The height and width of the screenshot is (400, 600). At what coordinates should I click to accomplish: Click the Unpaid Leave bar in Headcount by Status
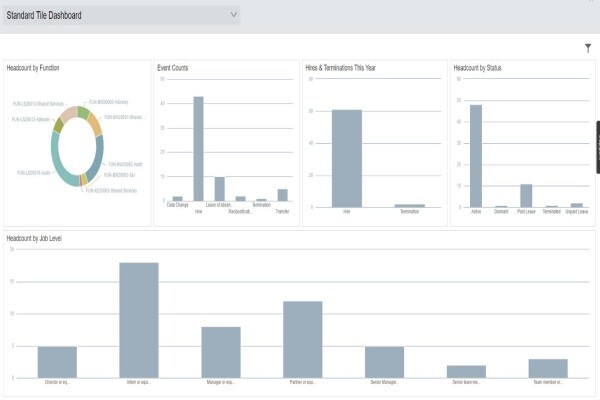click(x=577, y=206)
